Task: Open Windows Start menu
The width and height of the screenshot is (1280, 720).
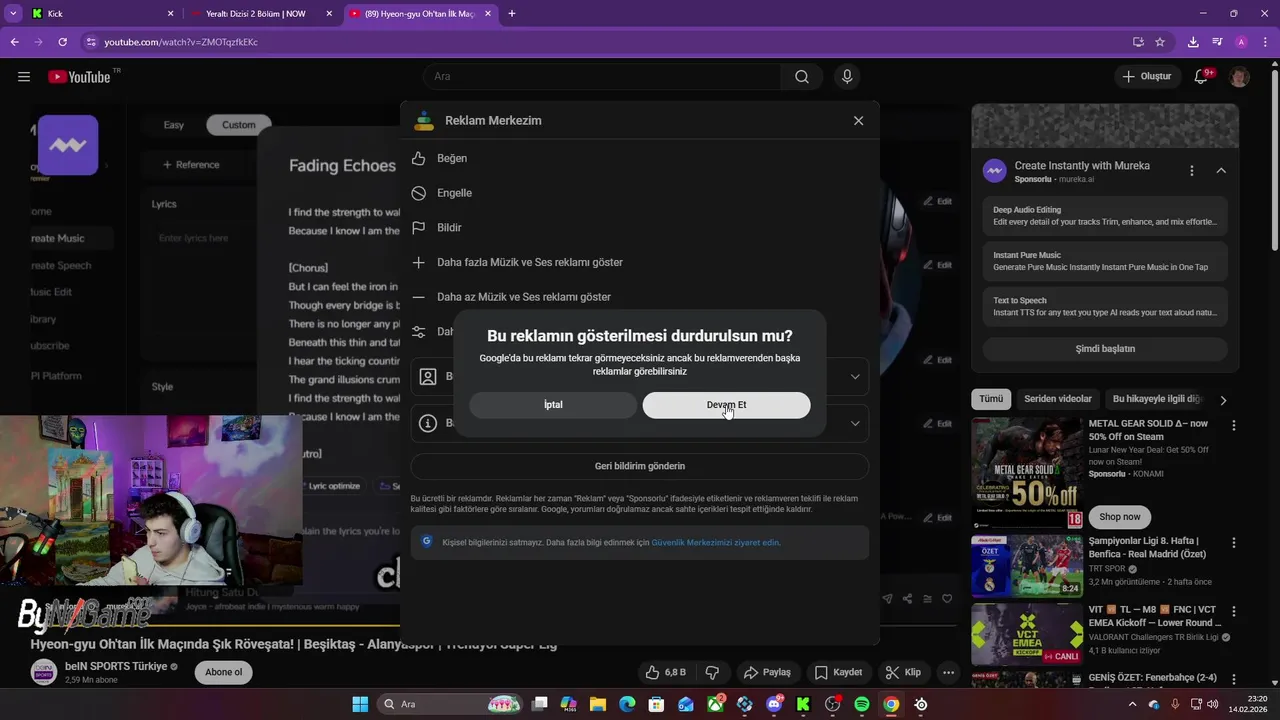Action: tap(360, 704)
